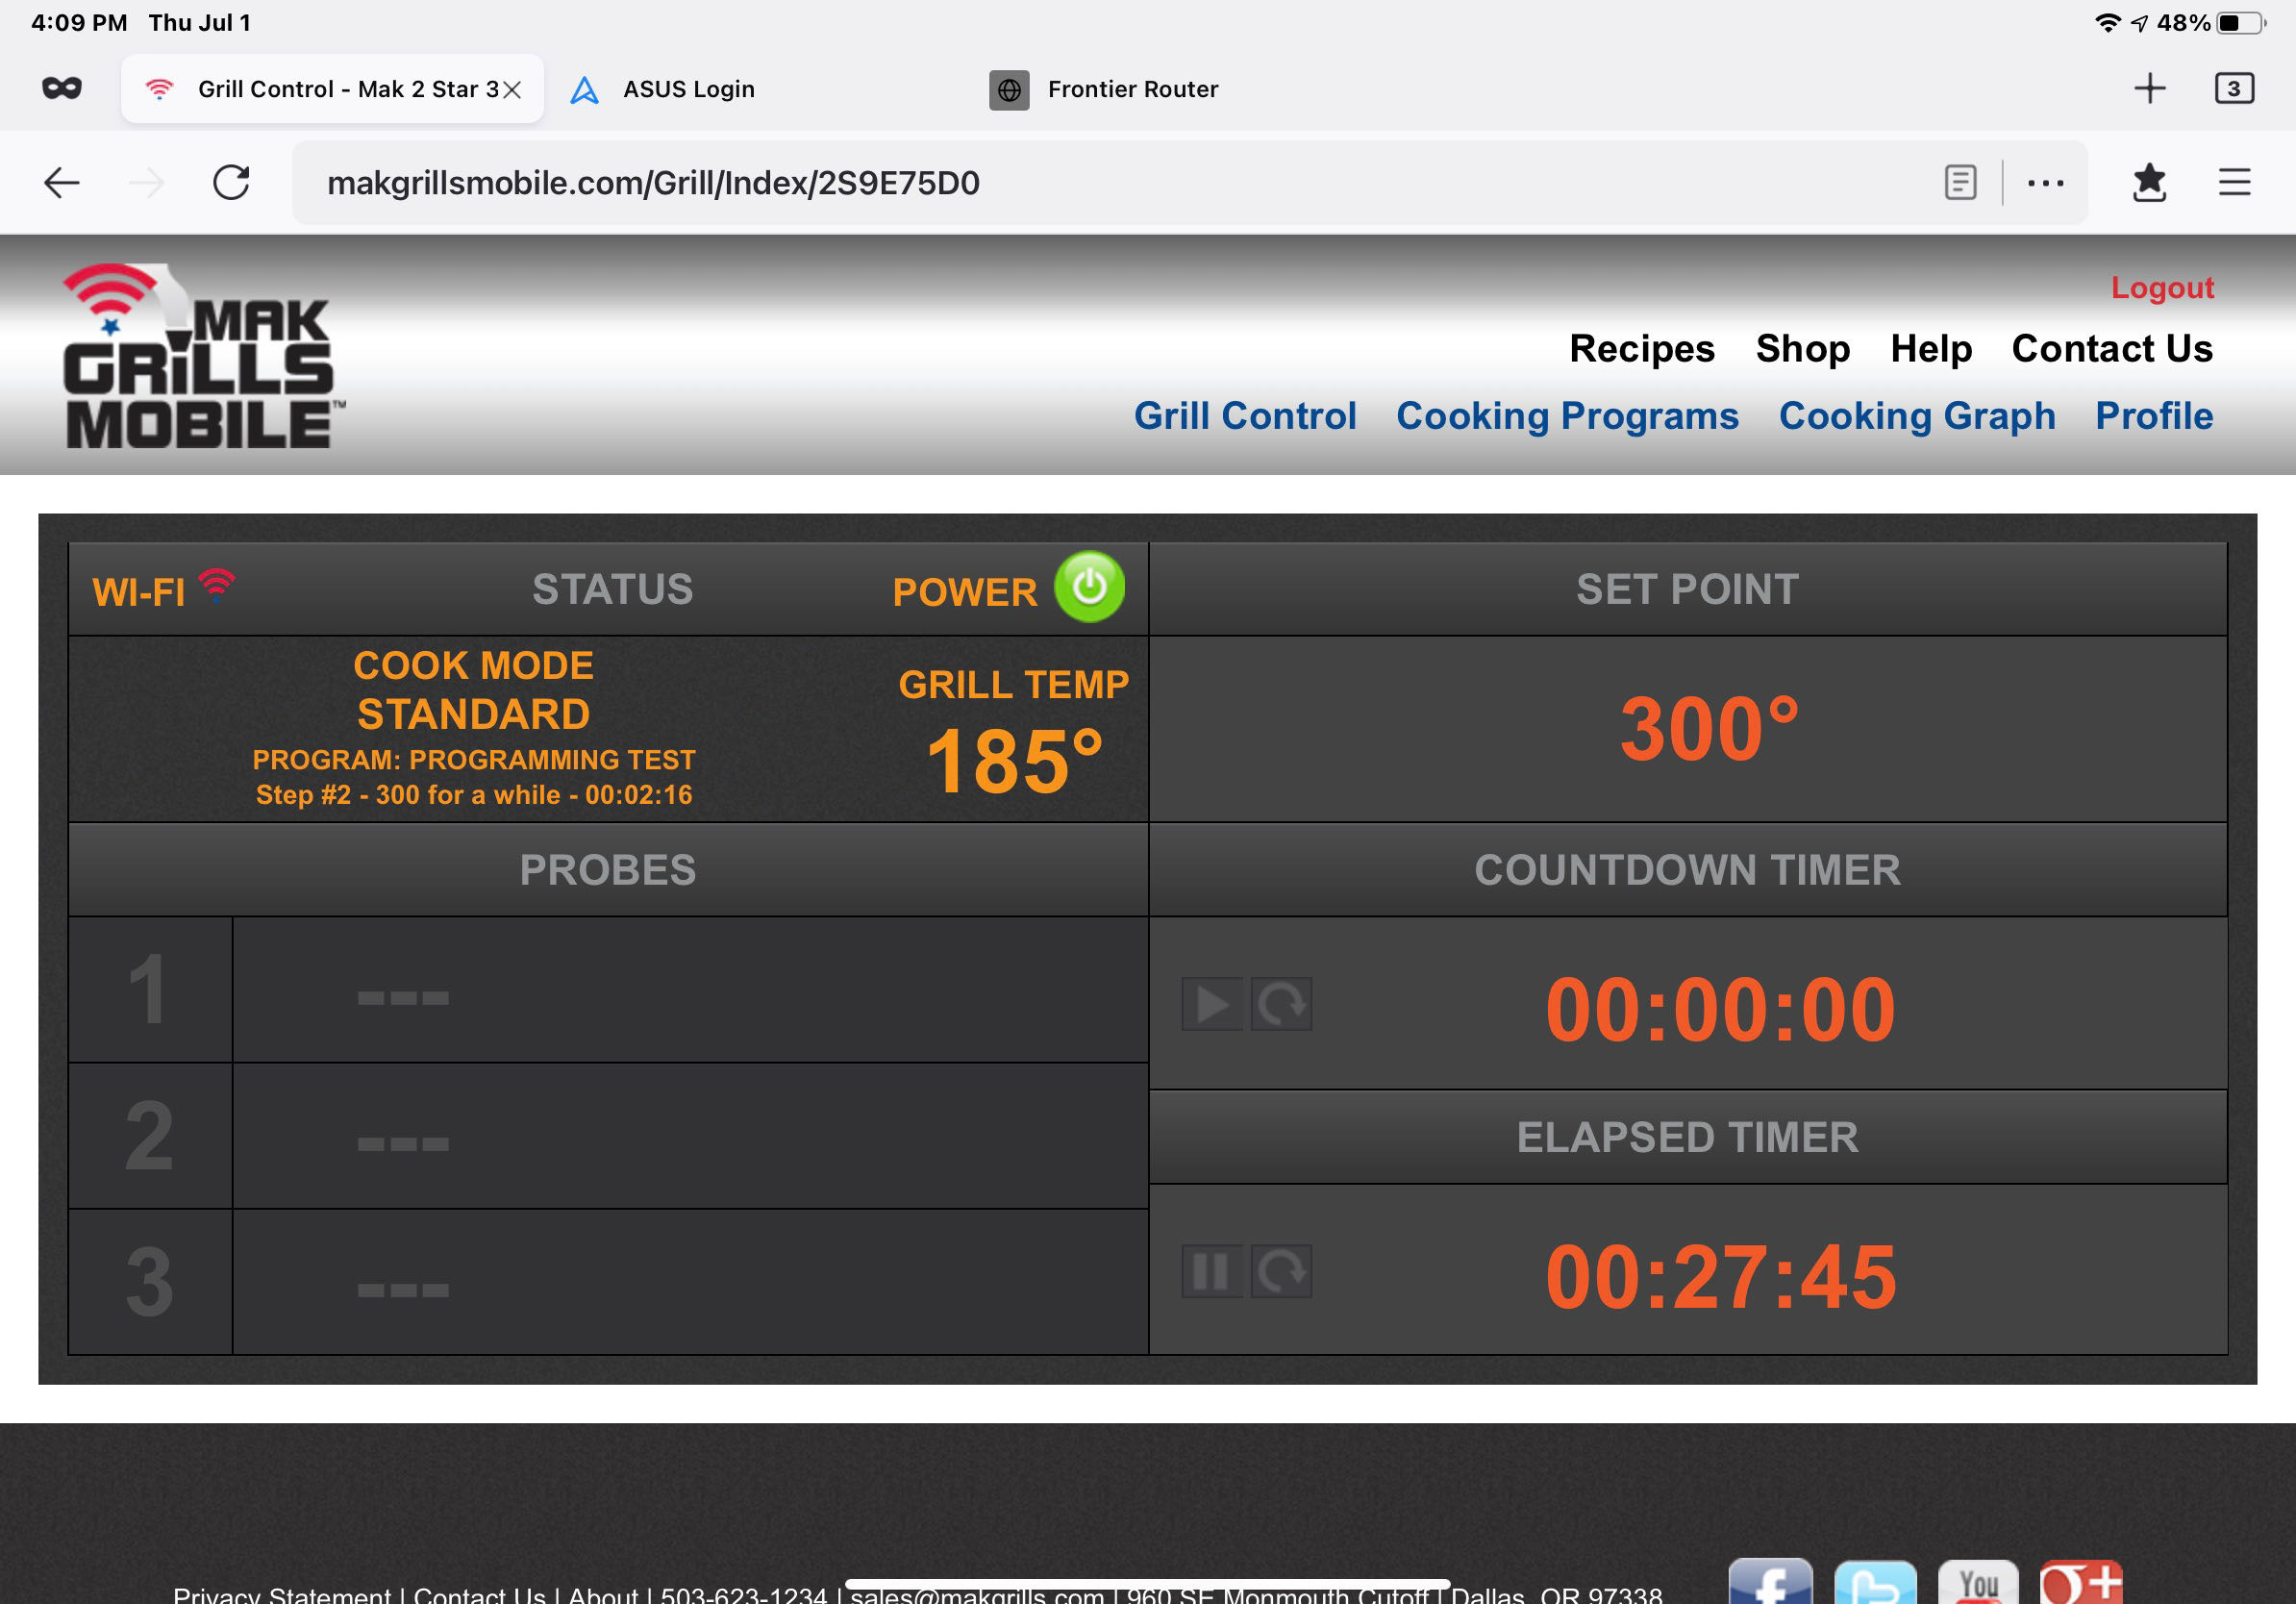
Task: Open reader view icon in address bar
Action: 1960,183
